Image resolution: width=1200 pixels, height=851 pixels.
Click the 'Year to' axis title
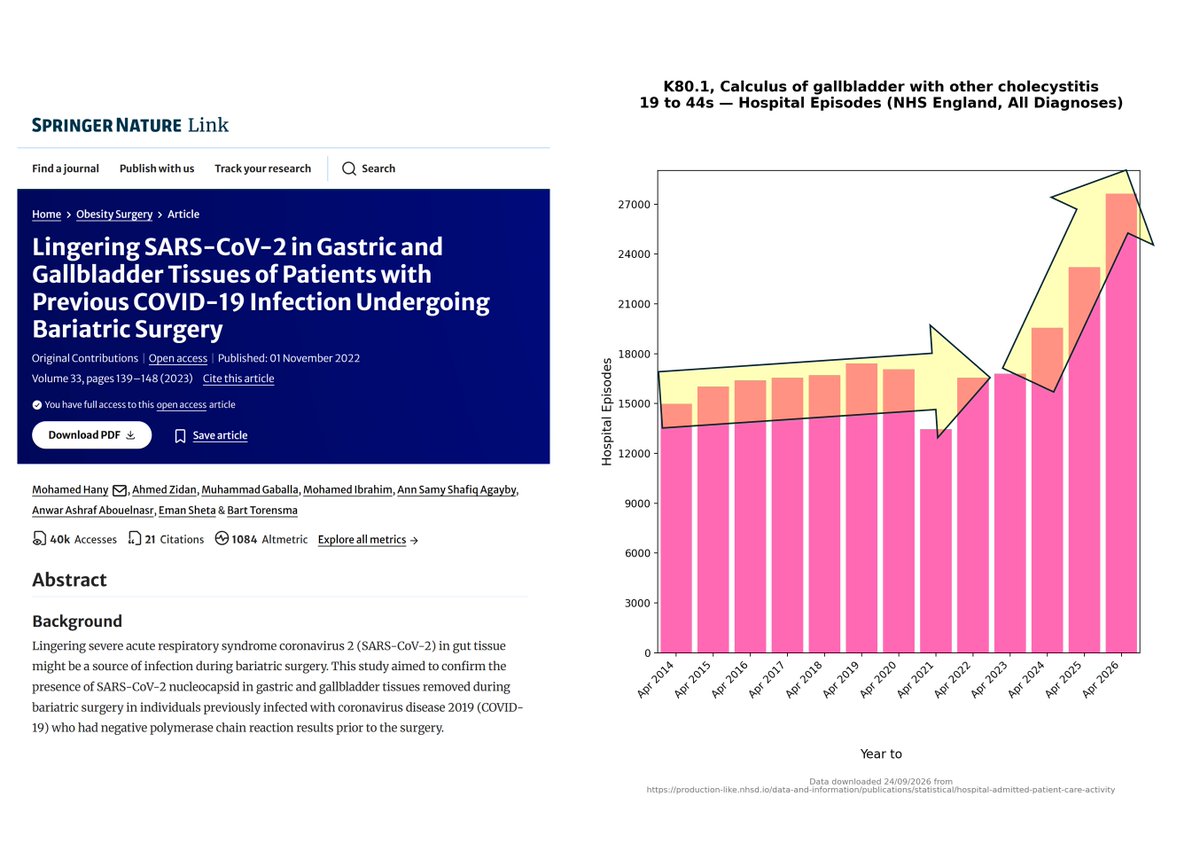pyautogui.click(x=881, y=754)
